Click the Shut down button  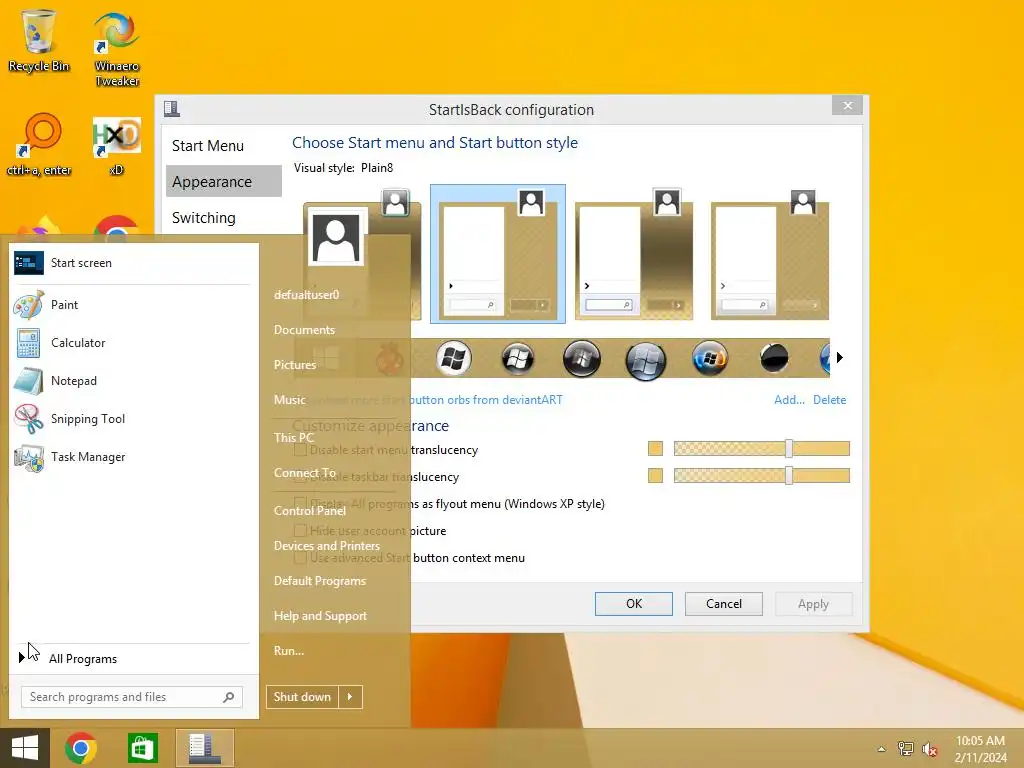coord(302,697)
